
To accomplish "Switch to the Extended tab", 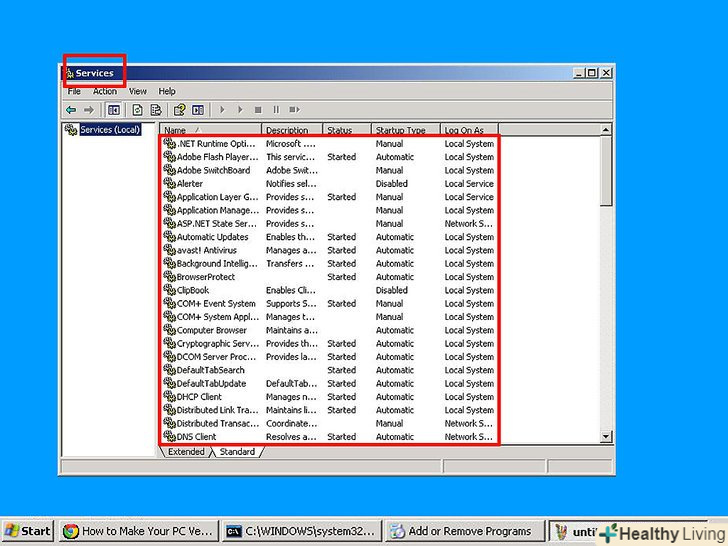I will pyautogui.click(x=186, y=452).
